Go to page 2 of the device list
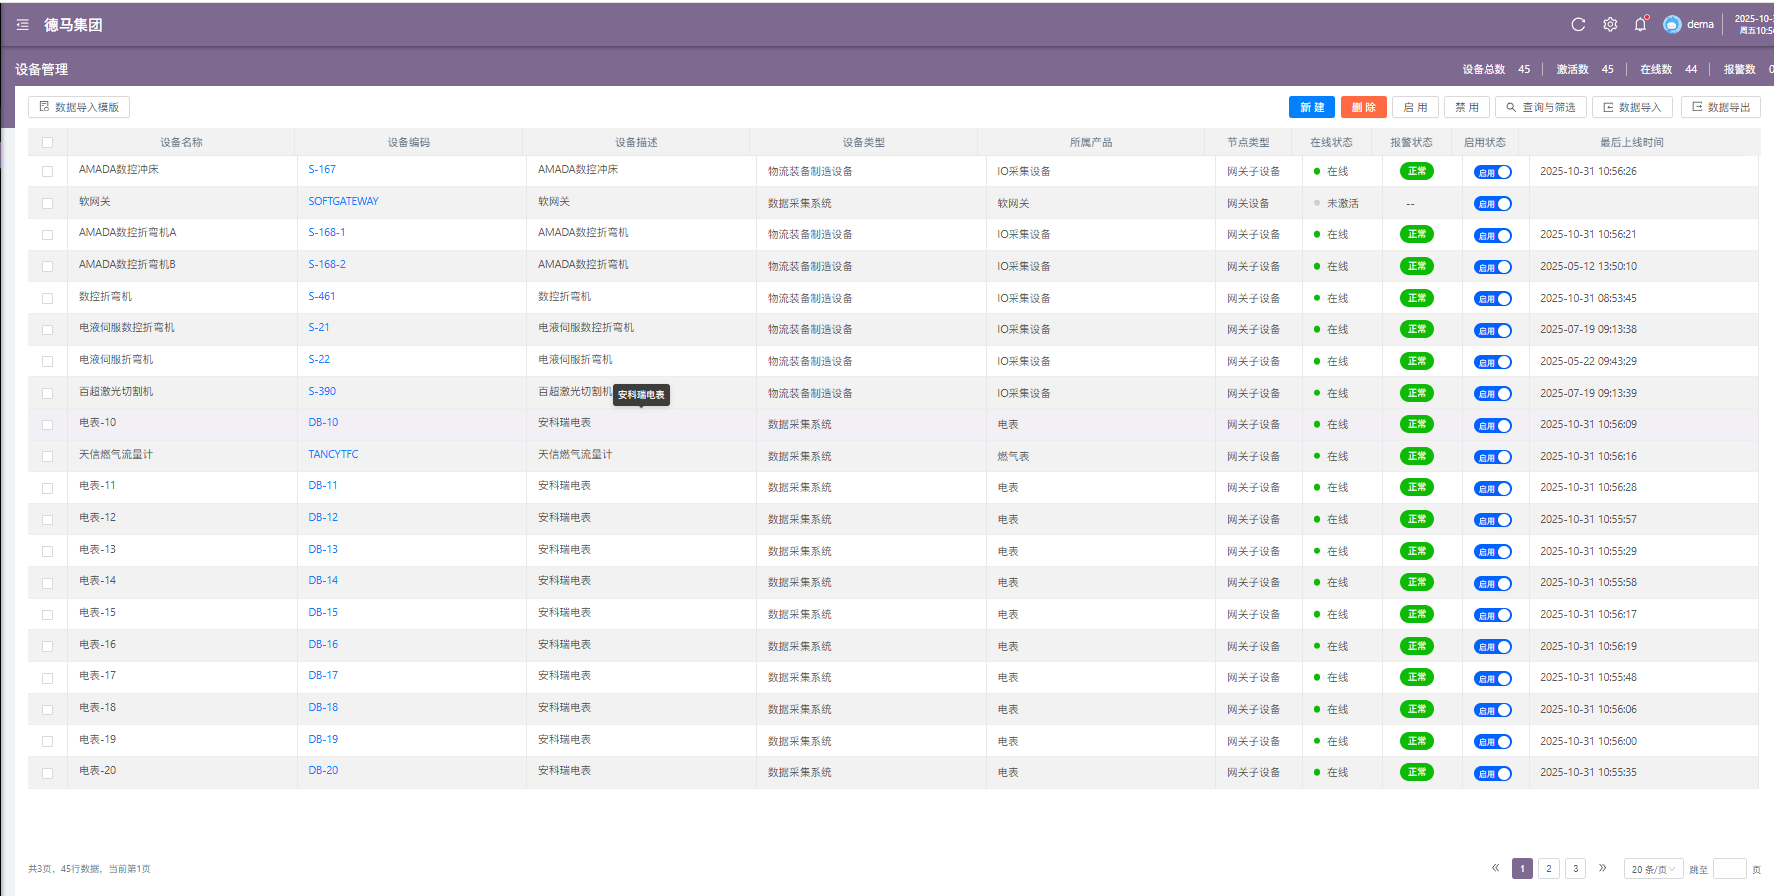 [1549, 869]
